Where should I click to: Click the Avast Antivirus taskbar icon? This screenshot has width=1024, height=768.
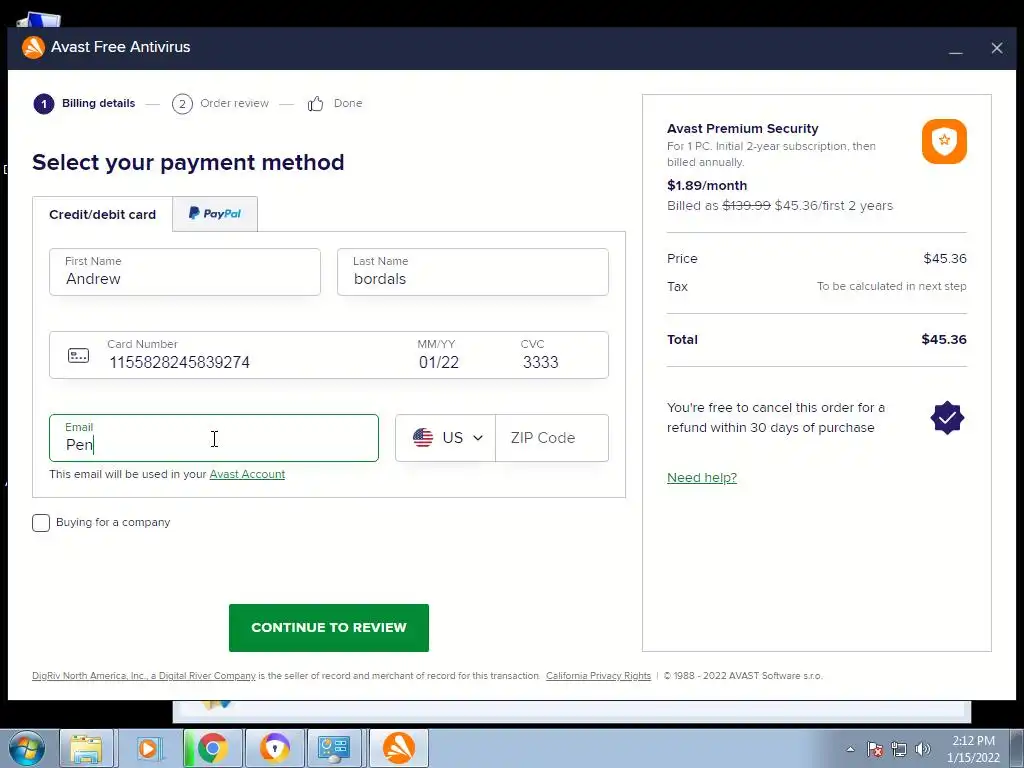tap(398, 748)
